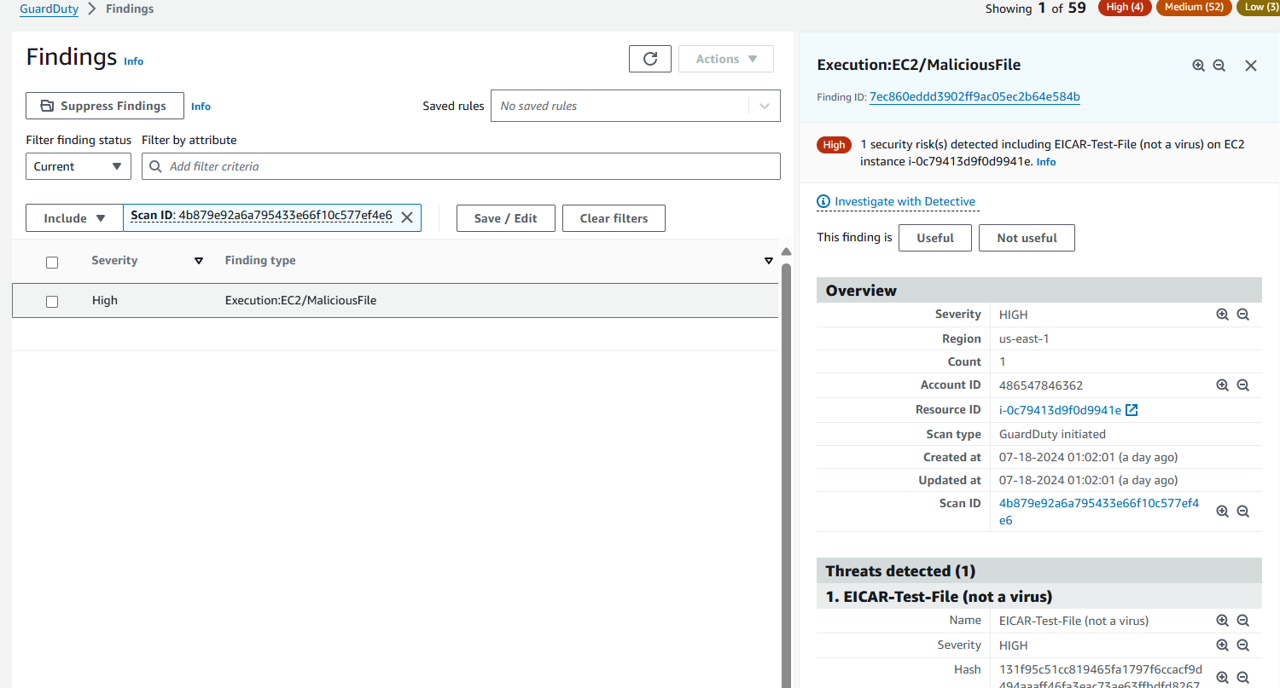The width and height of the screenshot is (1280, 688).
Task: Filter by High (4) severity badge
Action: pyautogui.click(x=1124, y=7)
